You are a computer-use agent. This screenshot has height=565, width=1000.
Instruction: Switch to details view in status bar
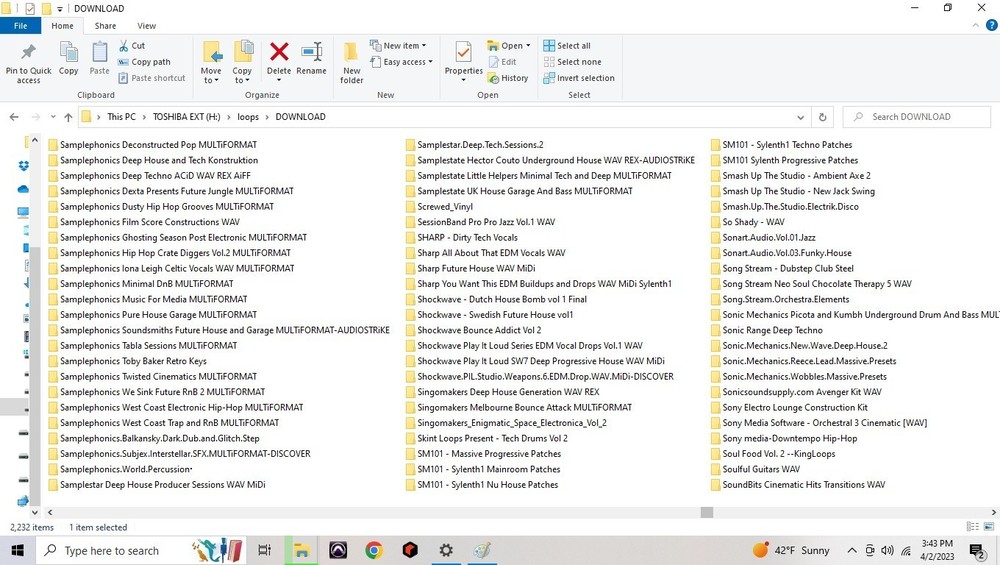tap(972, 527)
